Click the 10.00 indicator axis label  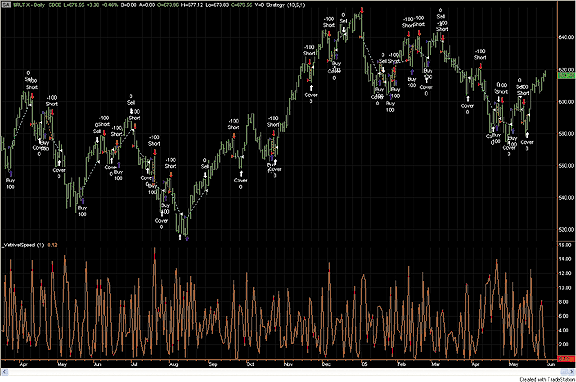565,288
